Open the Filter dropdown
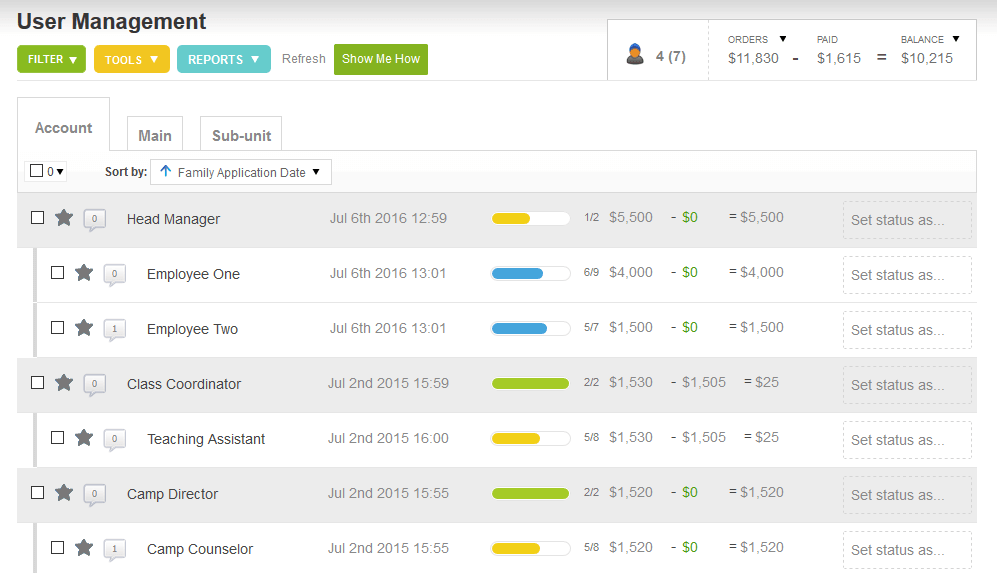This screenshot has height=582, width=997. tap(52, 60)
